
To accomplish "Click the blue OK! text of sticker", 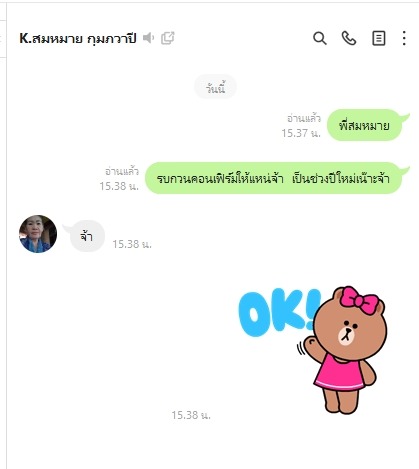I will (x=278, y=313).
